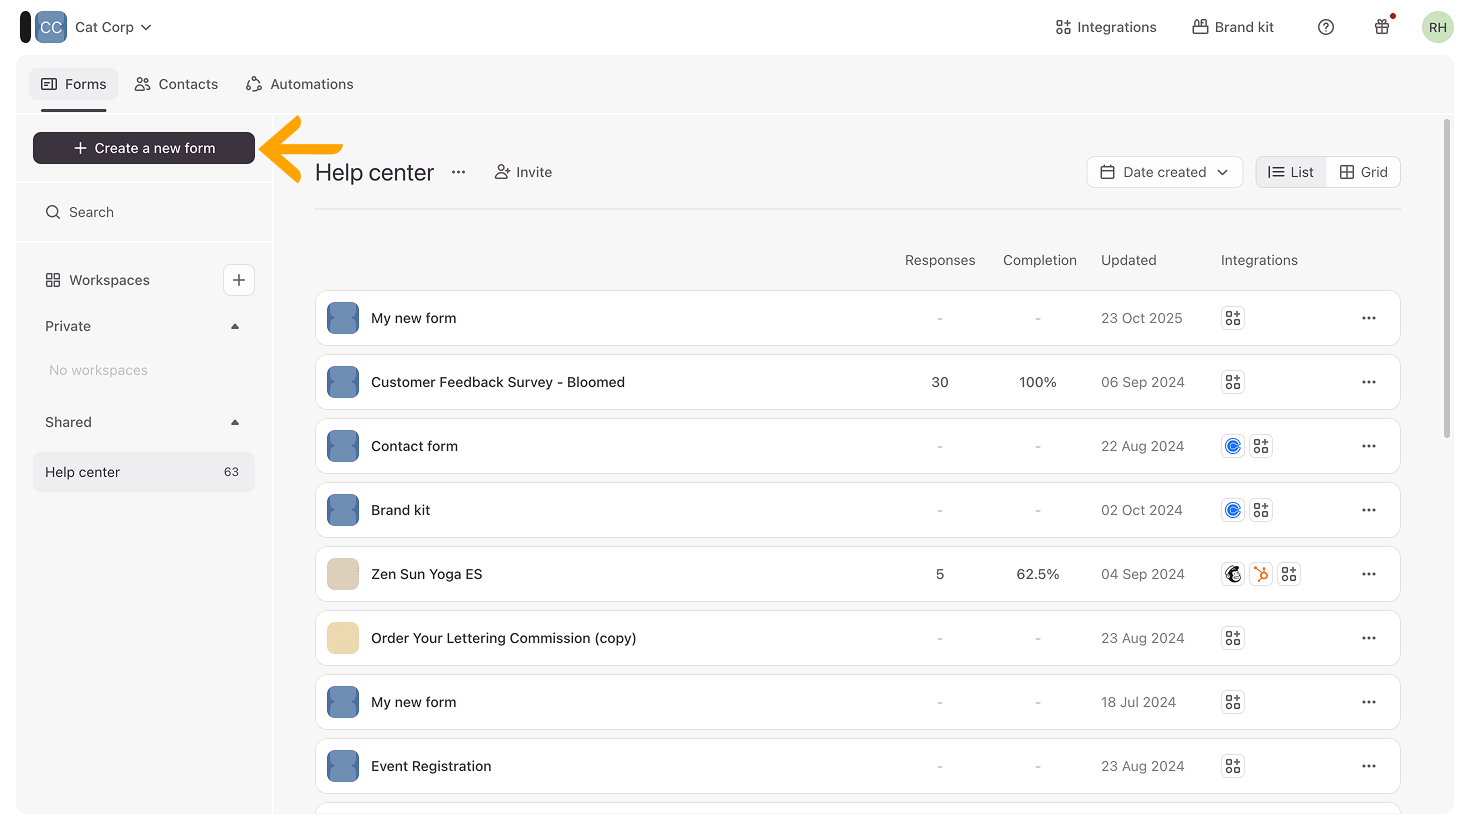Click the add workspace plus icon
This screenshot has height=830, width=1470.
point(238,280)
